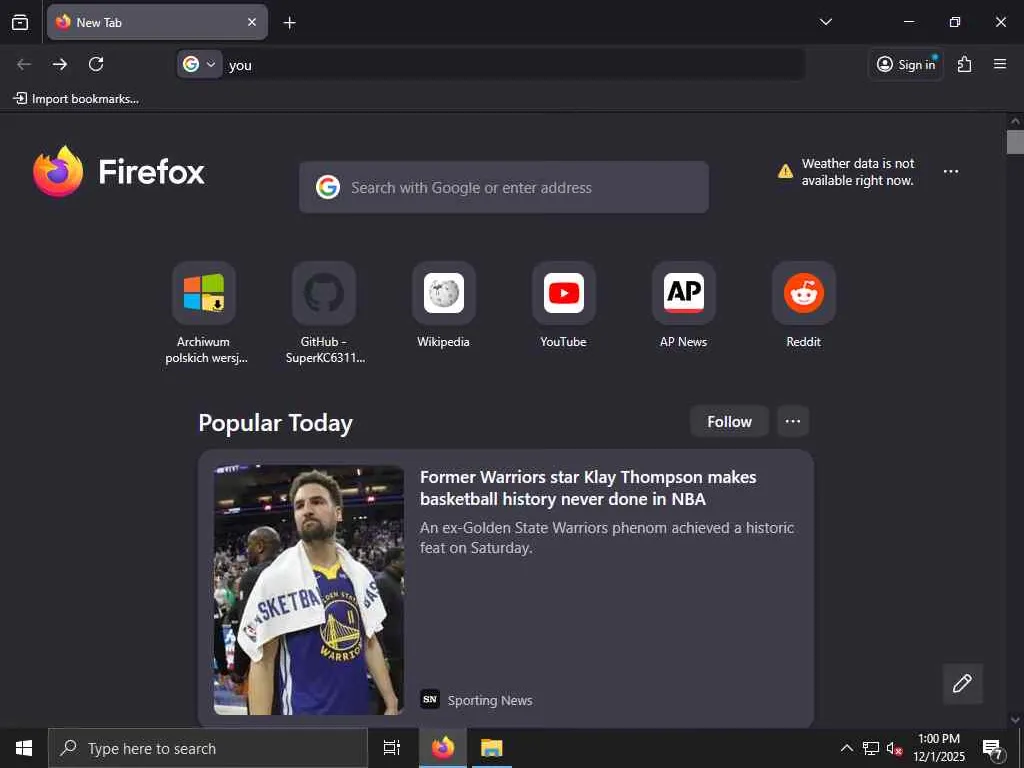Close the New Tab tab
This screenshot has width=1024, height=768.
click(251, 22)
